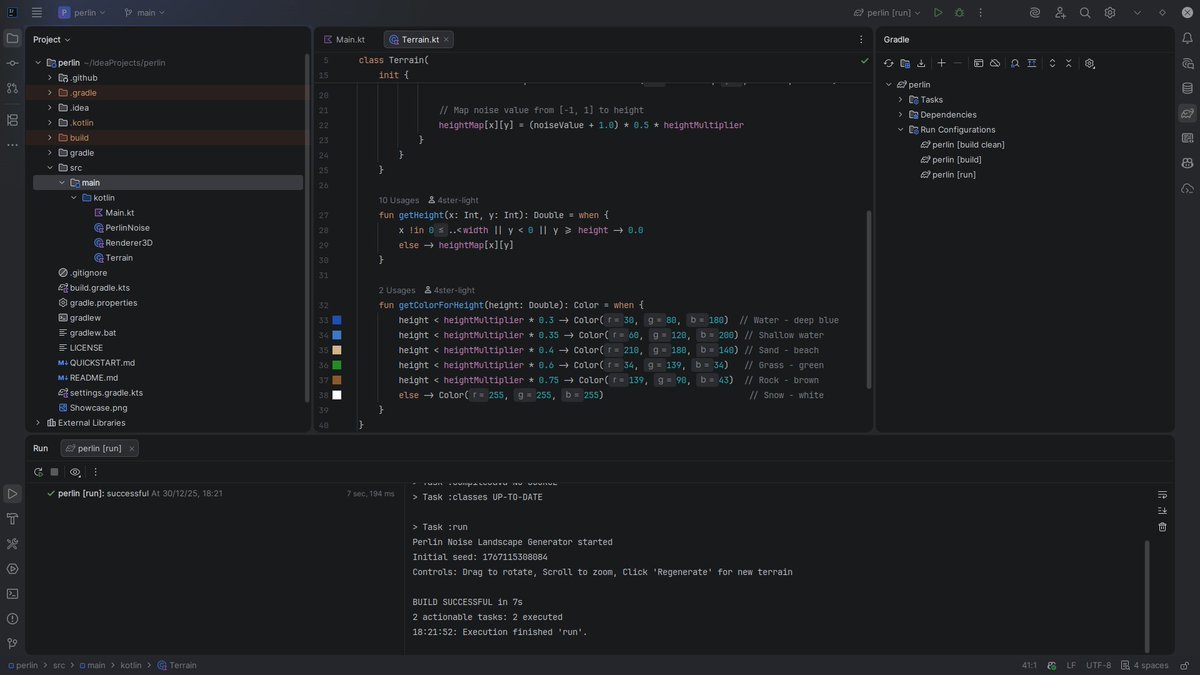Click the 10 Usages inlay link above getHeight
Viewport: 1200px width, 675px height.
[x=399, y=200]
